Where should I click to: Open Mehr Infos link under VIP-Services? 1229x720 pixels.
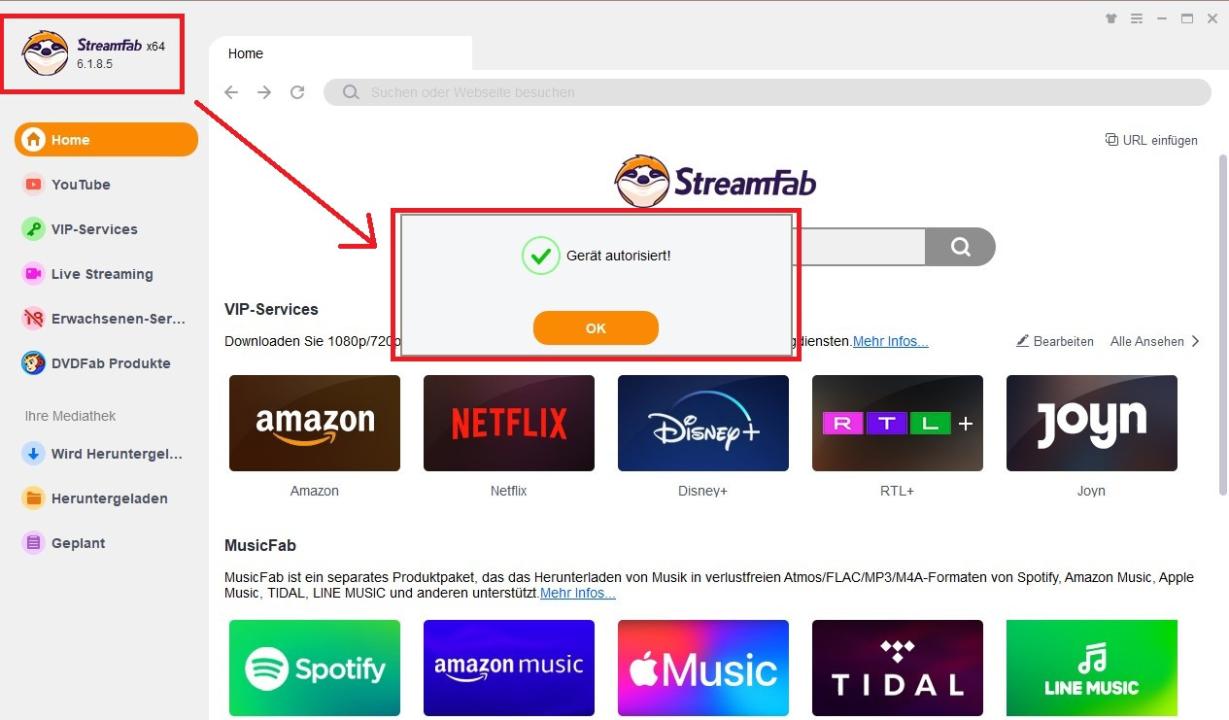890,341
